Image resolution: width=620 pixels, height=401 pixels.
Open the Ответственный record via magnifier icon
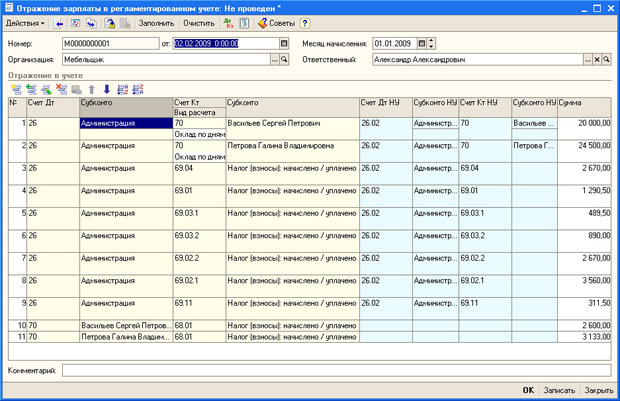point(606,60)
